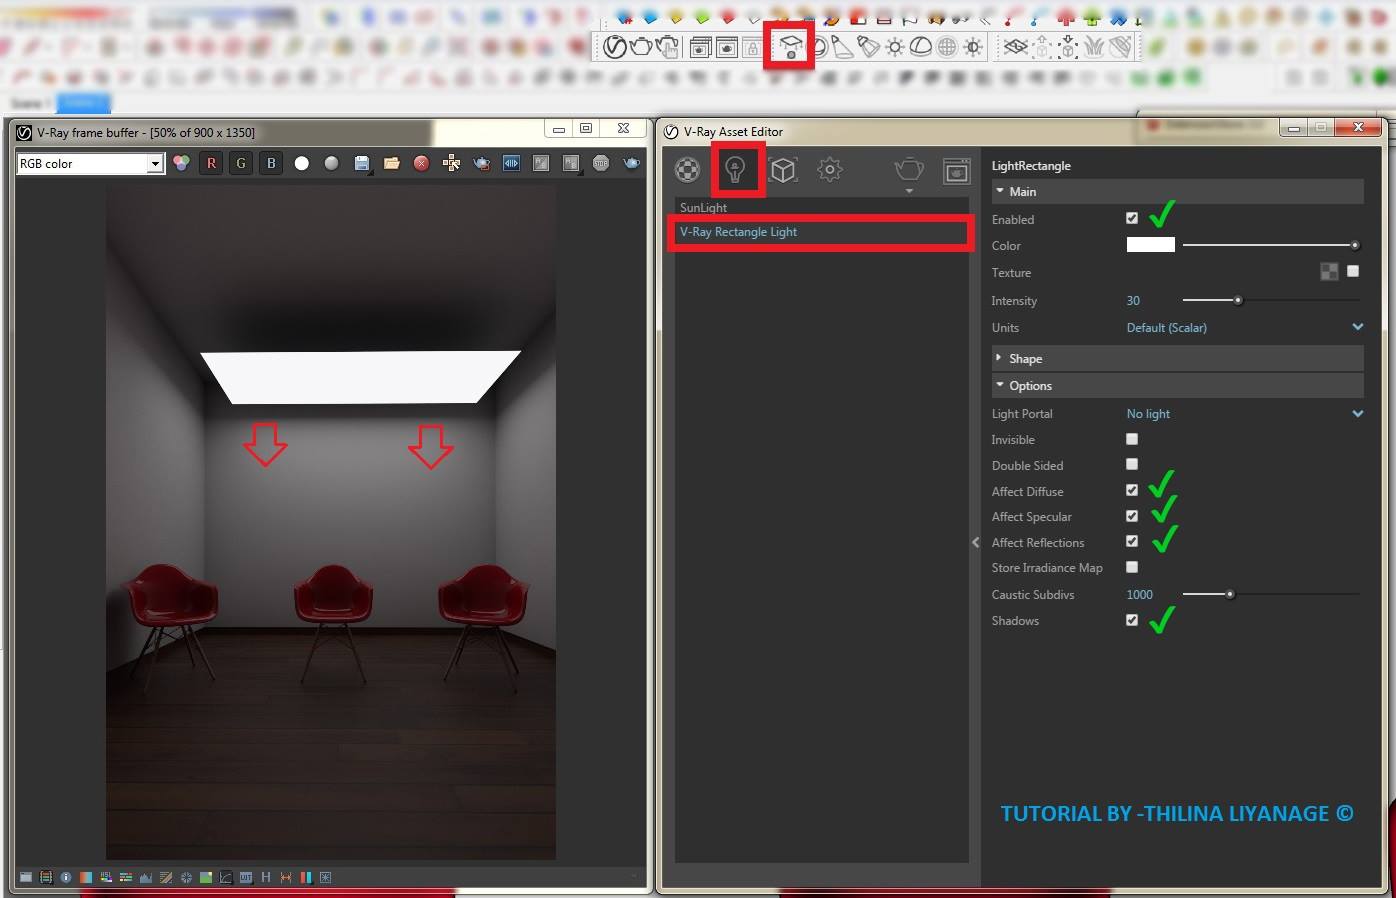The height and width of the screenshot is (898, 1396).
Task: Uncheck the Shadows checkbox
Action: (1132, 620)
